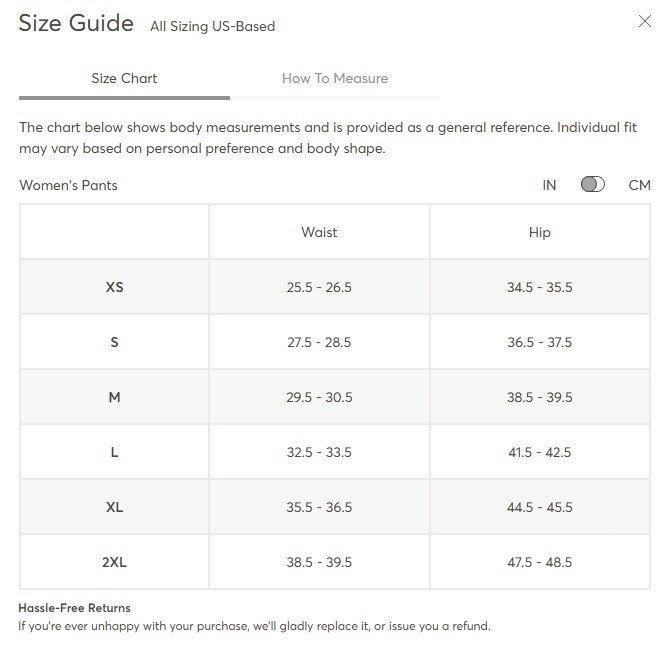Click the 2XL size row label
Viewport: 669px width, 657px height.
click(114, 562)
